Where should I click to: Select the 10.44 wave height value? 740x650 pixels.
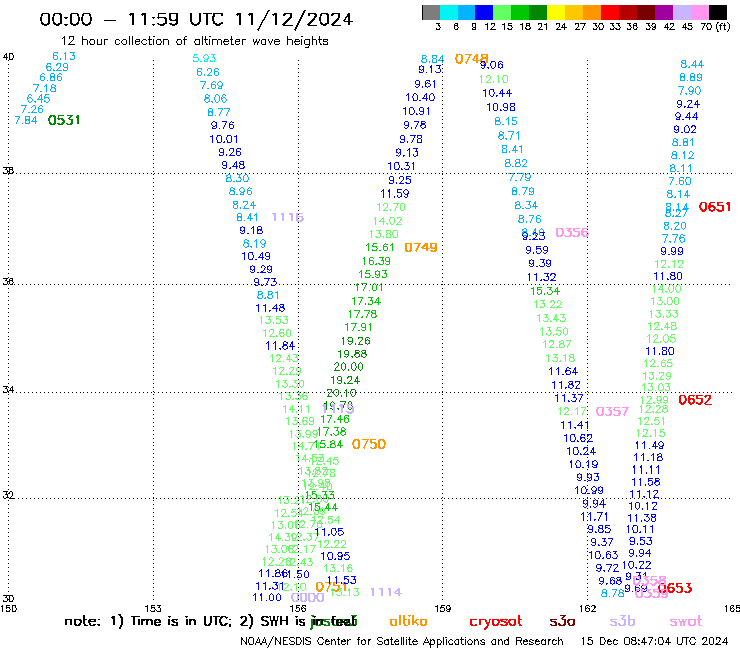(x=497, y=93)
